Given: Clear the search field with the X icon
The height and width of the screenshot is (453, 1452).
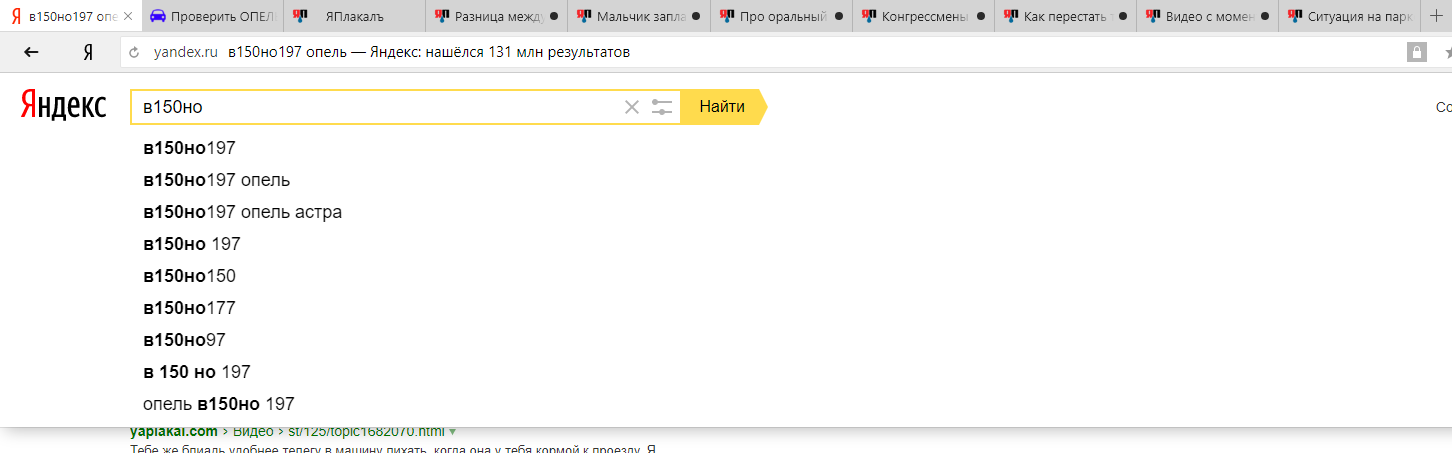Looking at the screenshot, I should [x=631, y=107].
